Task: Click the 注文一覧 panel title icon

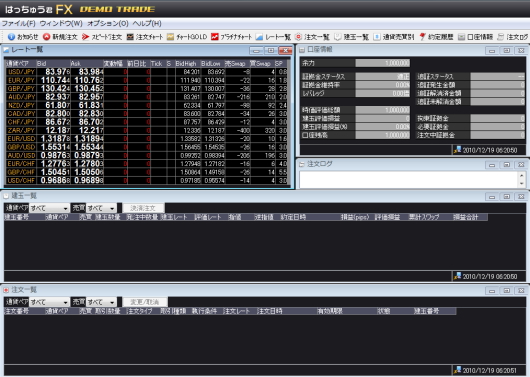Action: pyautogui.click(x=6, y=290)
